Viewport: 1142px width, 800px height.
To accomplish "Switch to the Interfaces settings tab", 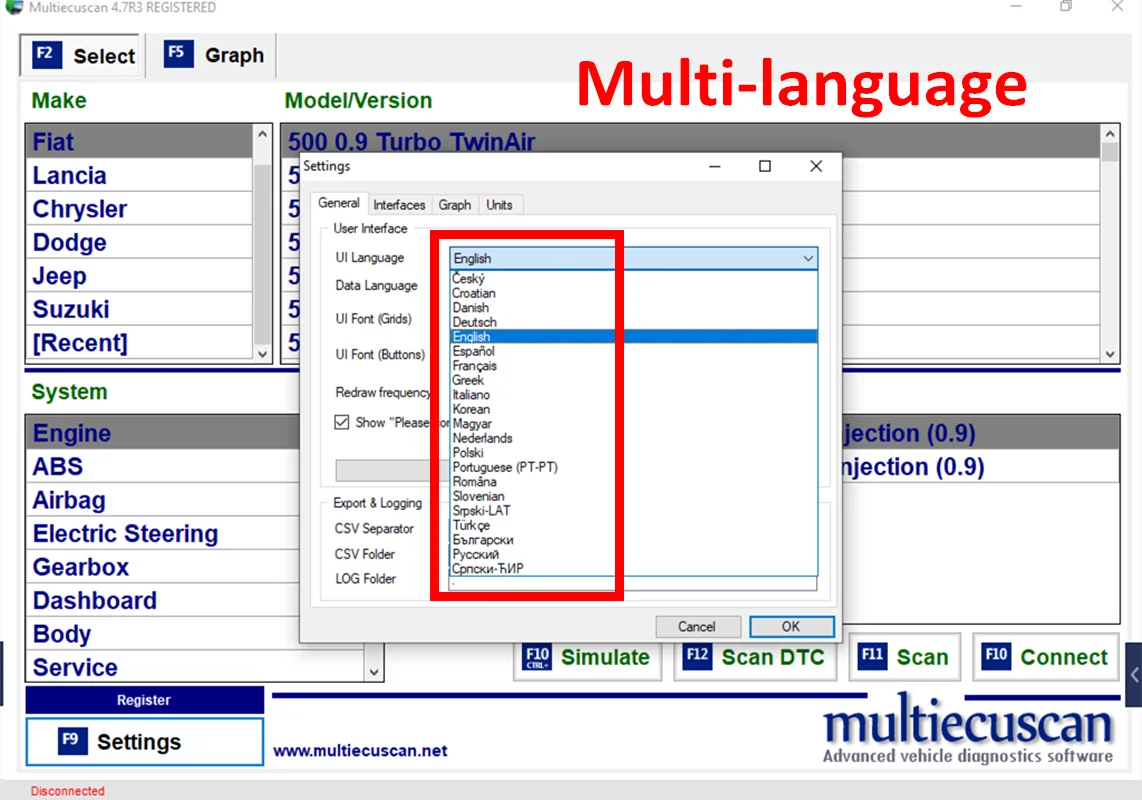I will coord(399,205).
